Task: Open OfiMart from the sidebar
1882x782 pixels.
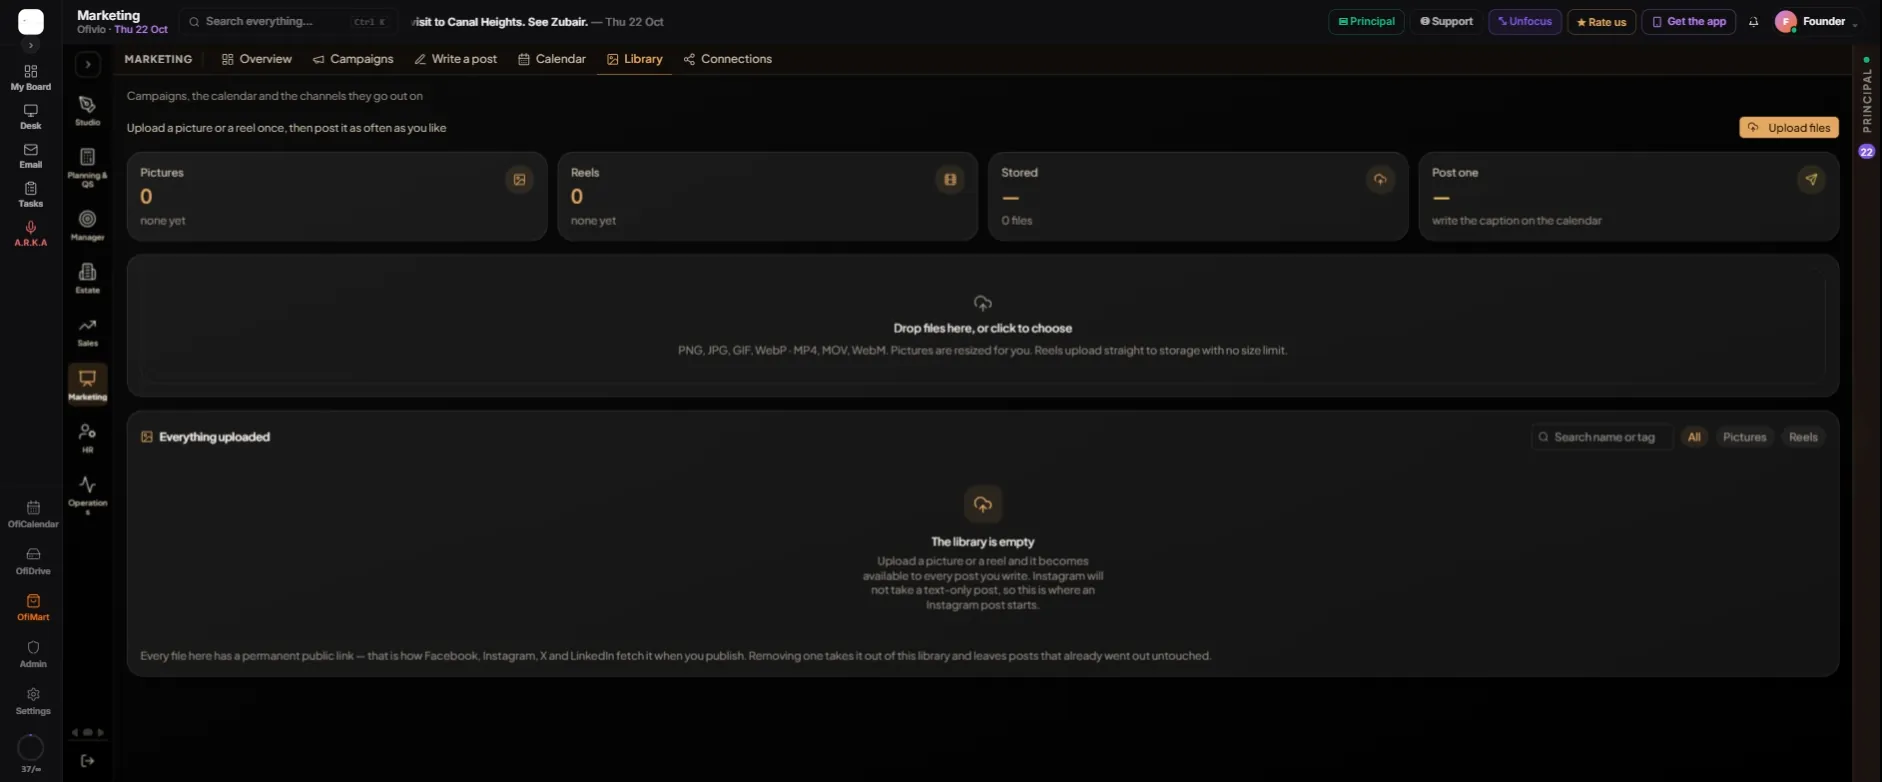Action: [x=33, y=607]
